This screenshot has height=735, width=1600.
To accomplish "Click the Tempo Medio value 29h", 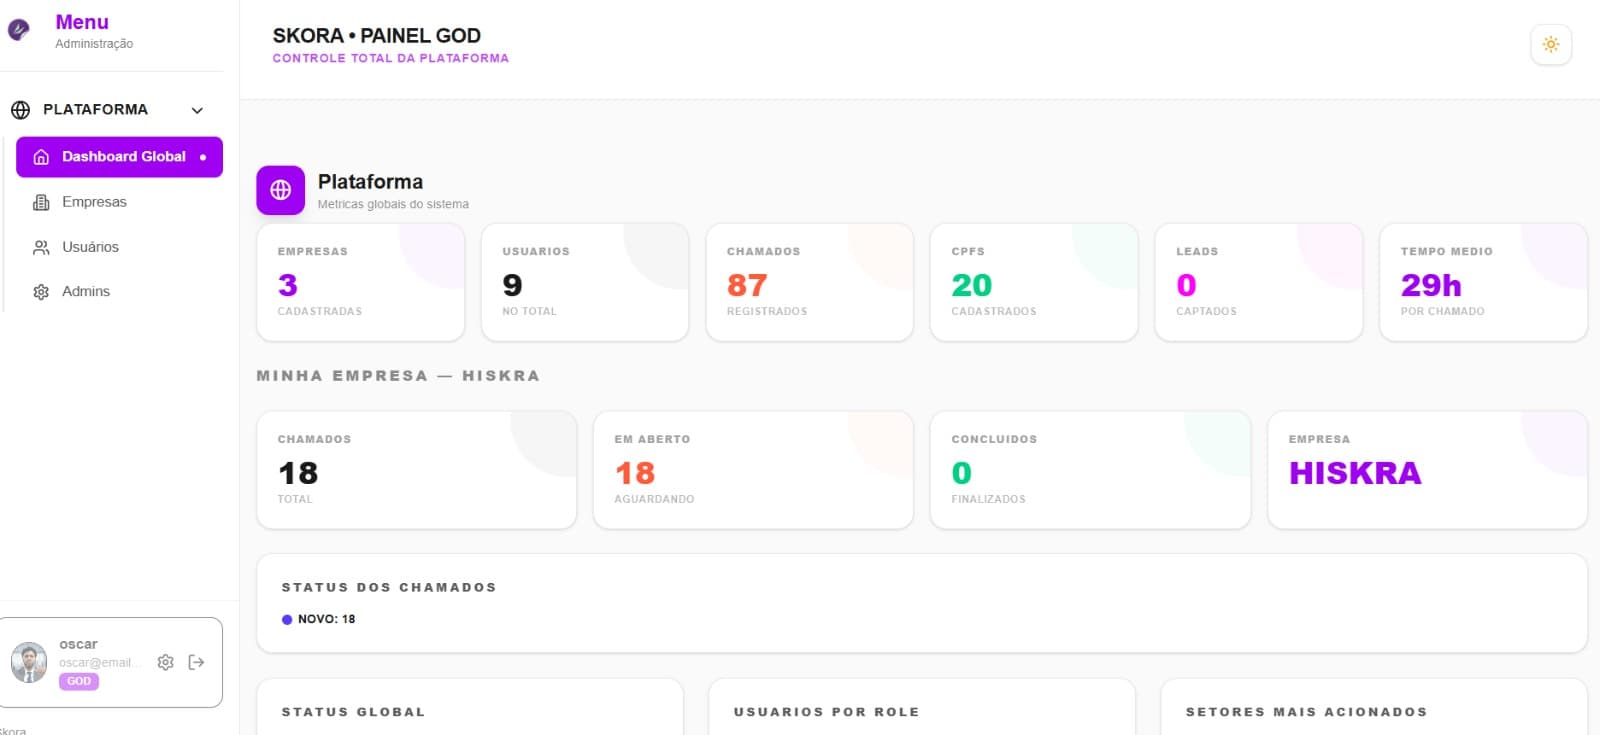I will pos(1431,285).
